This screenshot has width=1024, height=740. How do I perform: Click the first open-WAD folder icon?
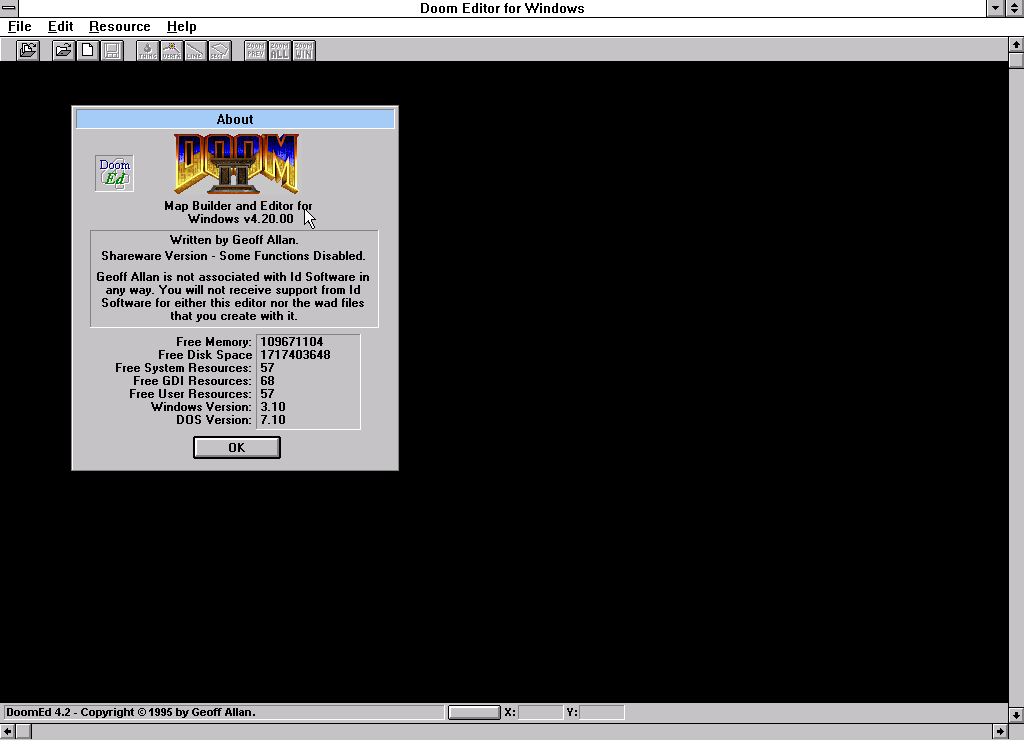(28, 50)
